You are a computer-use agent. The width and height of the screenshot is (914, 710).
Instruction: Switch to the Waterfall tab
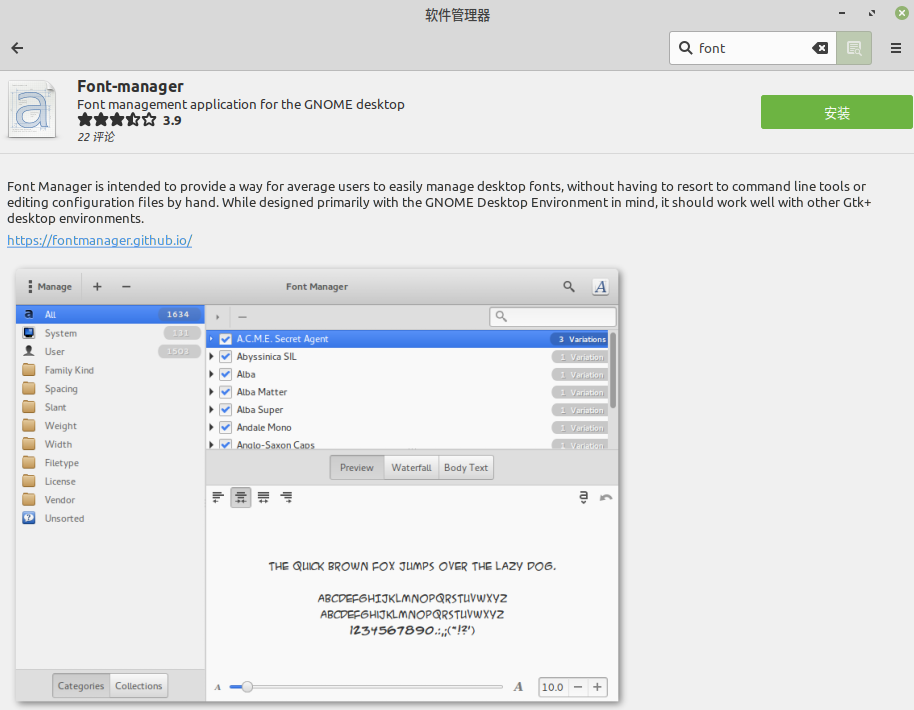tap(411, 468)
